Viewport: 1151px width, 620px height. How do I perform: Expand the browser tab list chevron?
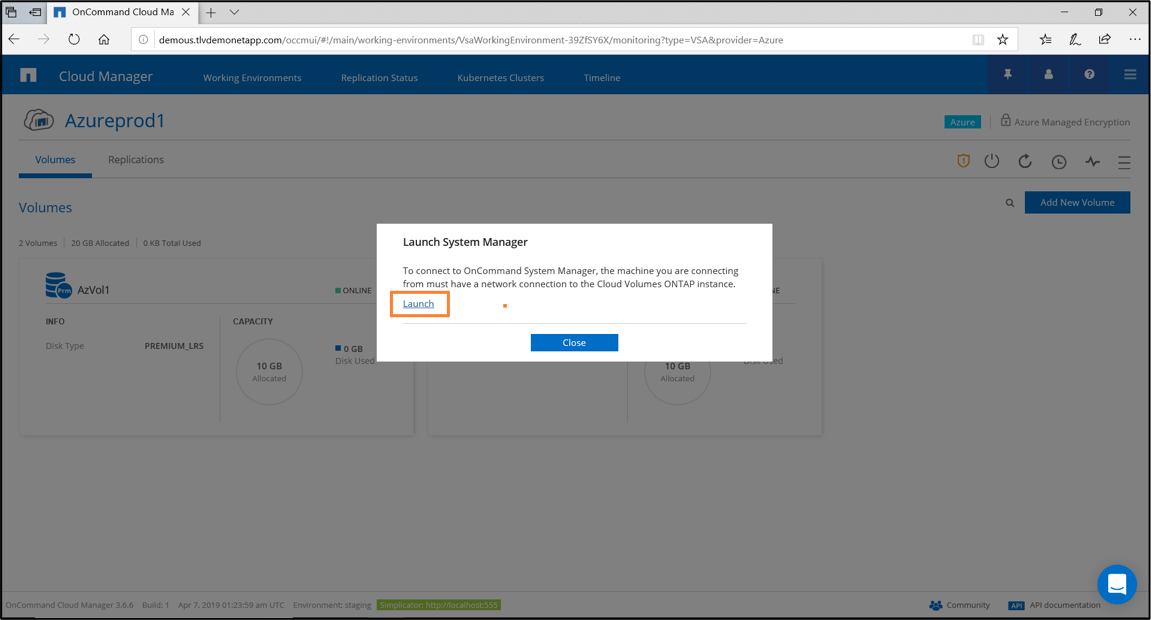(234, 13)
